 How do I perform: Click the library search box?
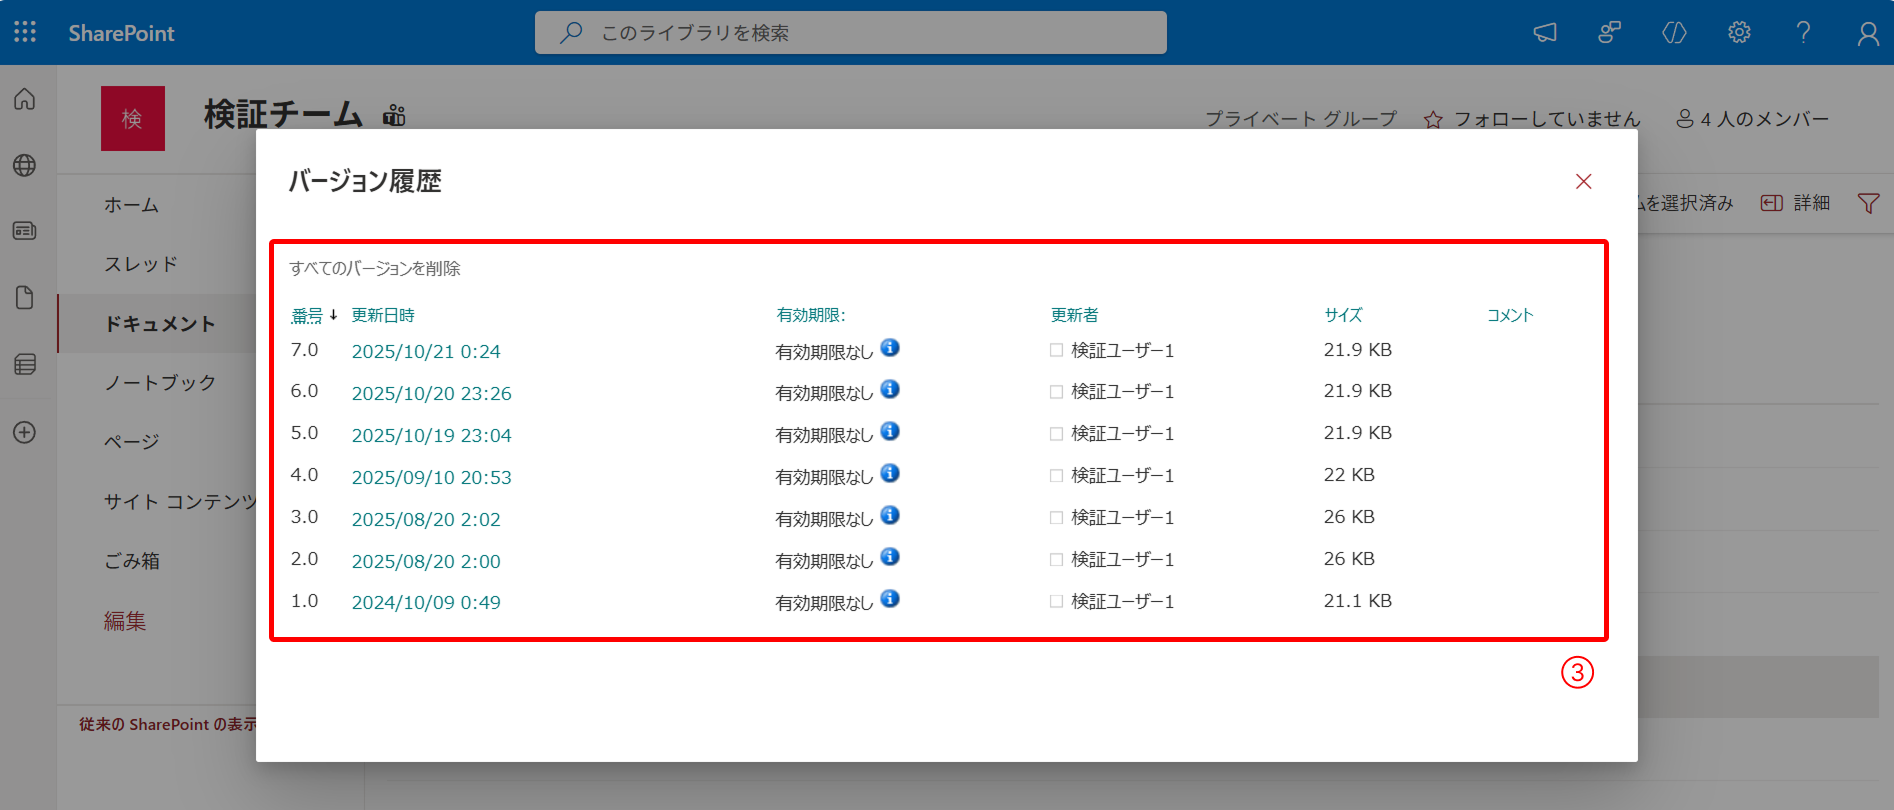tap(850, 33)
